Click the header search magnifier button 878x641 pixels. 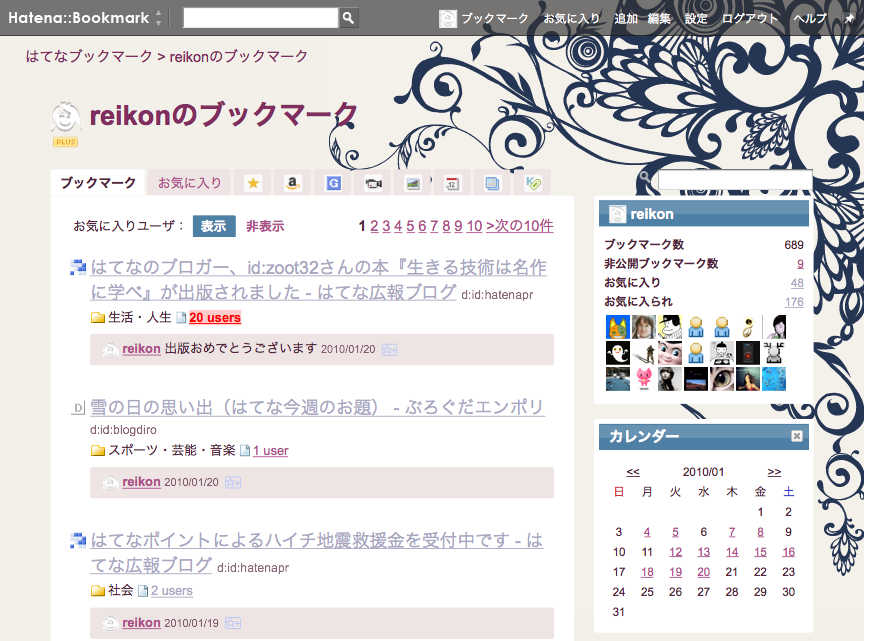(x=348, y=18)
